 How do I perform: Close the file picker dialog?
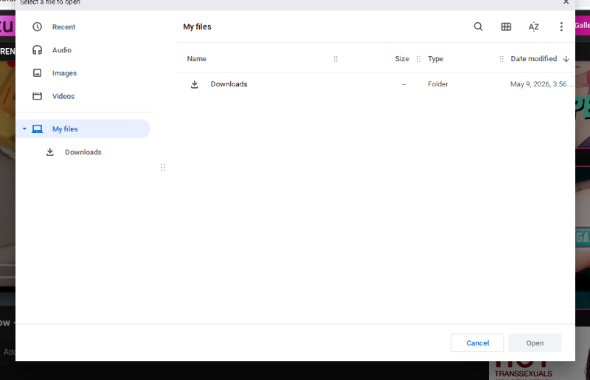(566, 2)
